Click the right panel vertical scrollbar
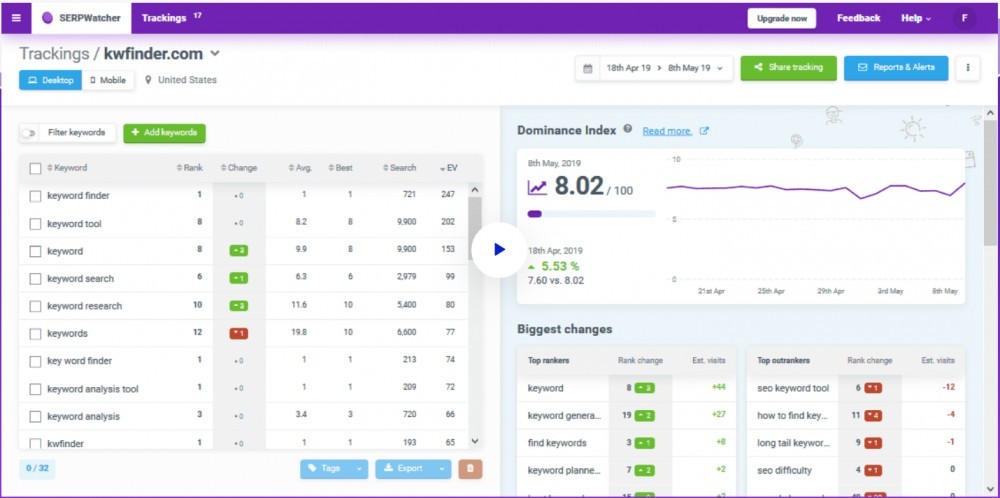 point(990,182)
